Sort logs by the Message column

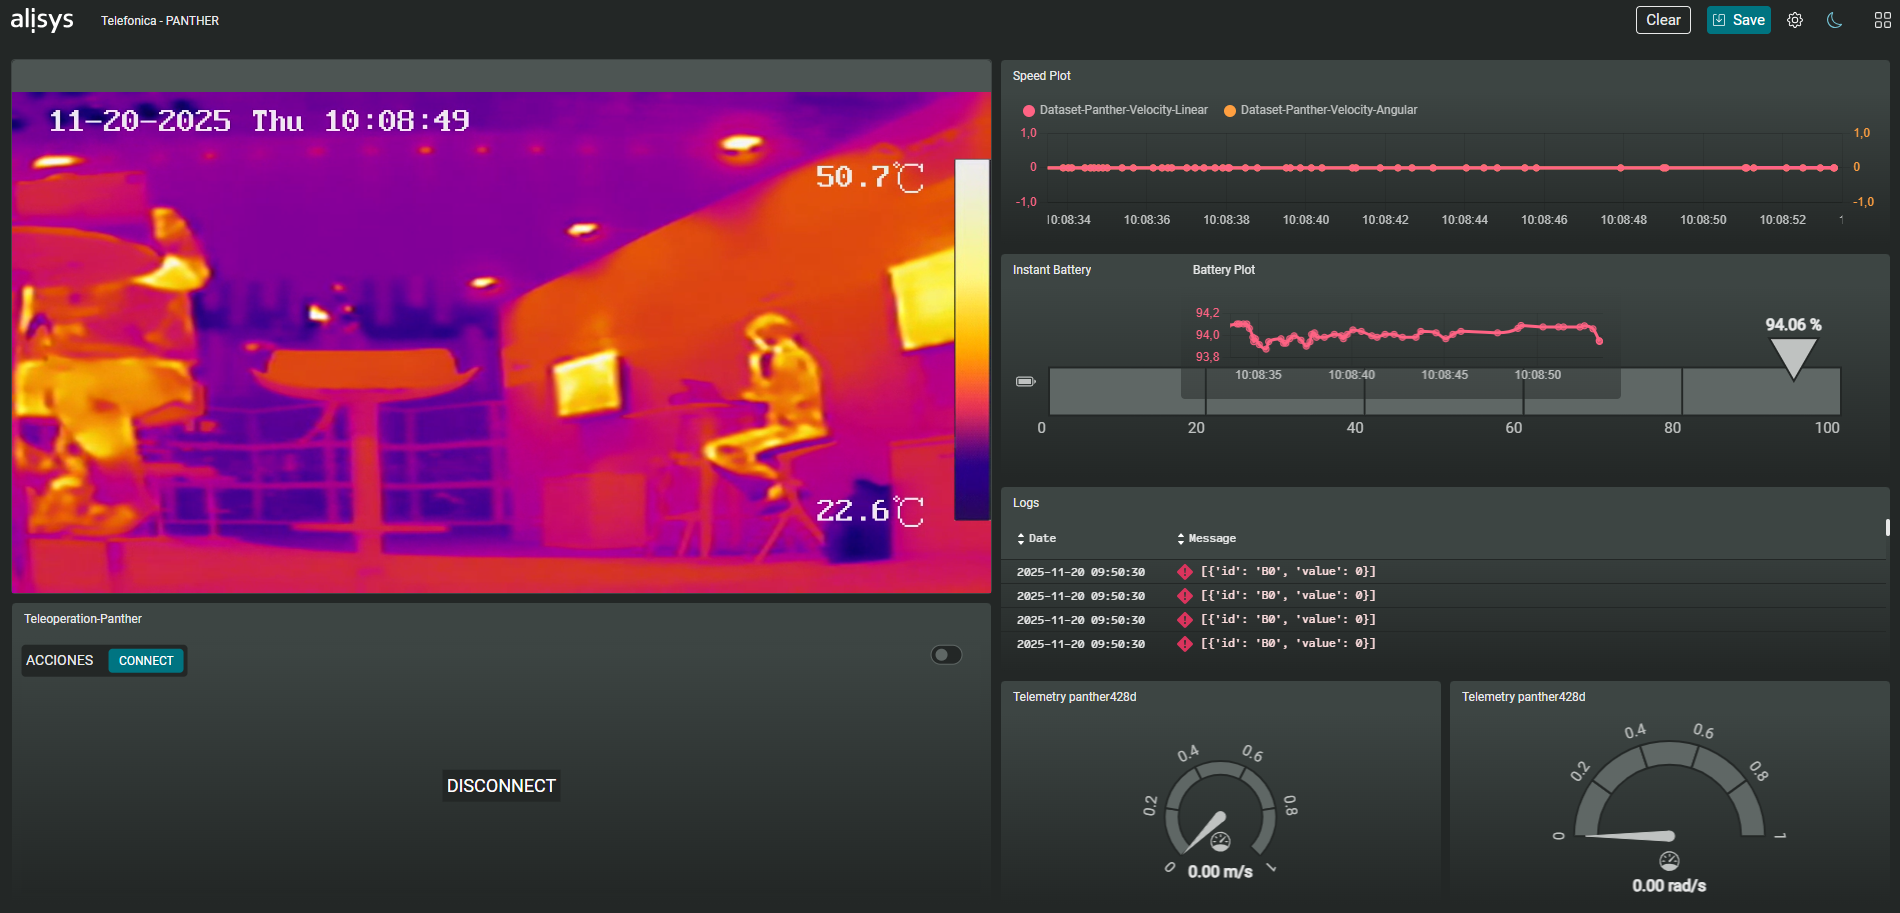coord(1206,538)
